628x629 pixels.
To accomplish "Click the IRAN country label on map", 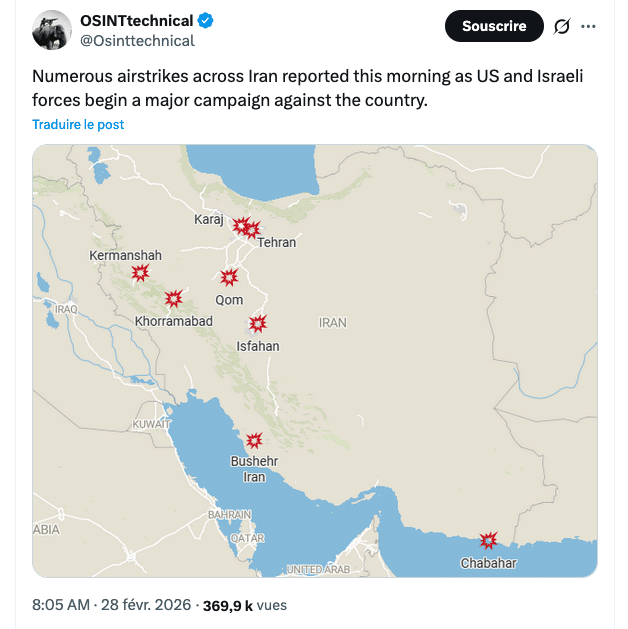I will [x=333, y=323].
